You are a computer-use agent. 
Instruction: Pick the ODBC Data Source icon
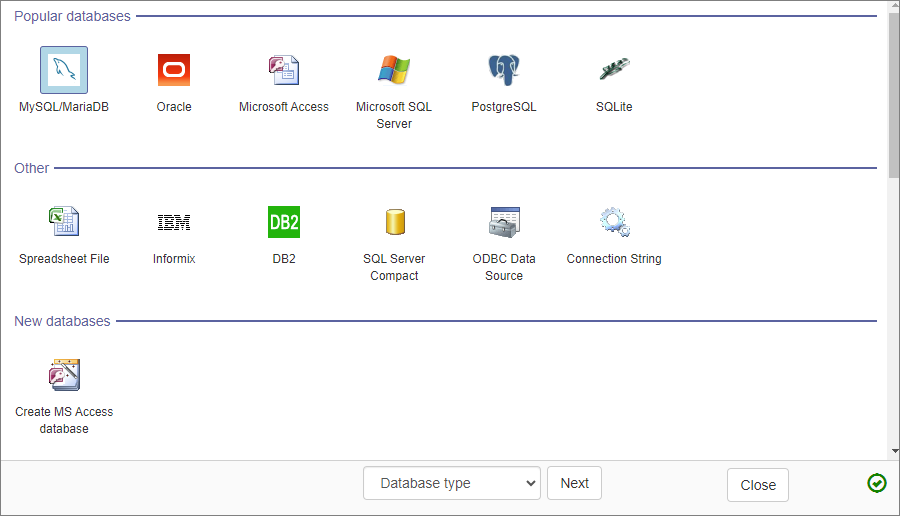tap(504, 222)
